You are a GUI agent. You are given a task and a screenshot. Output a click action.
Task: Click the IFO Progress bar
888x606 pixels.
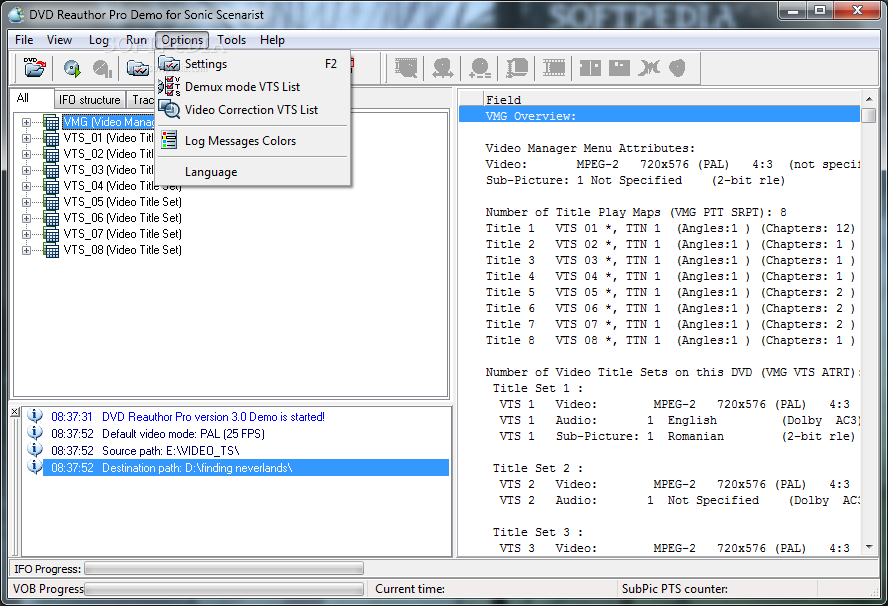[x=224, y=568]
